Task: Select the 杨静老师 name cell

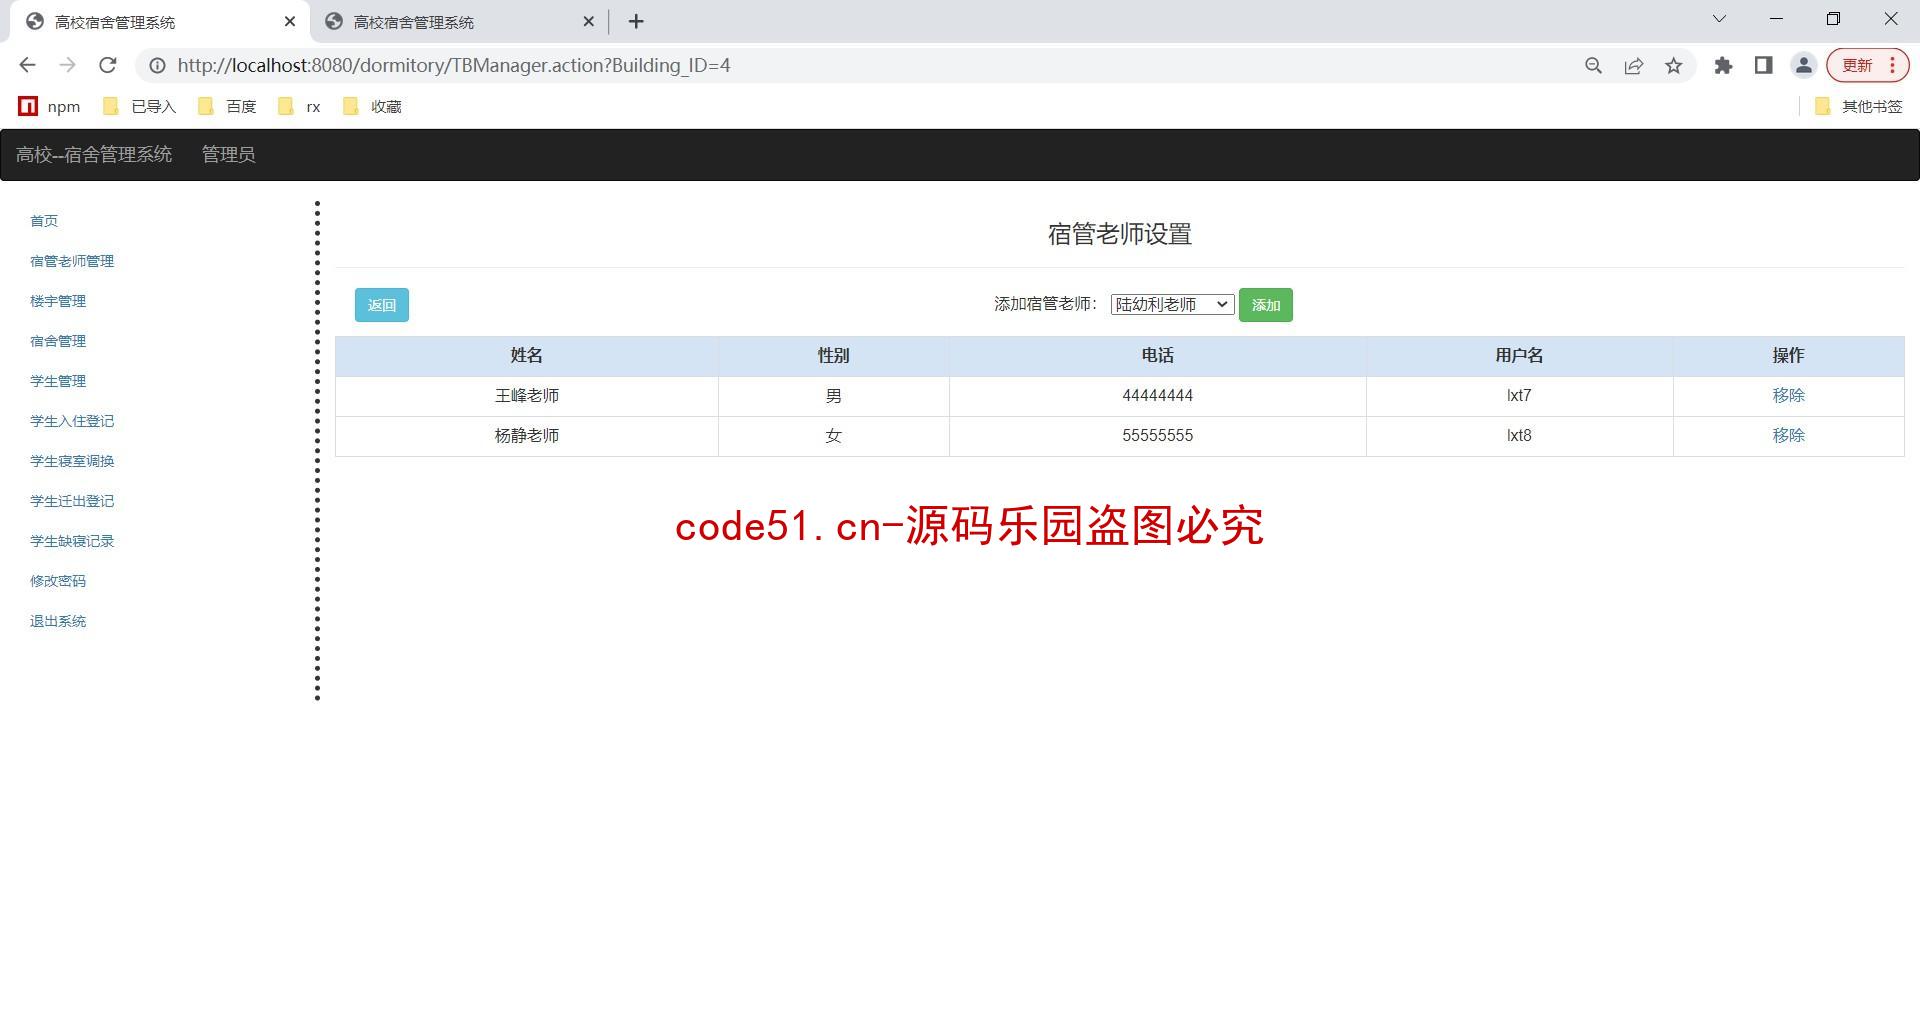Action: coord(527,436)
